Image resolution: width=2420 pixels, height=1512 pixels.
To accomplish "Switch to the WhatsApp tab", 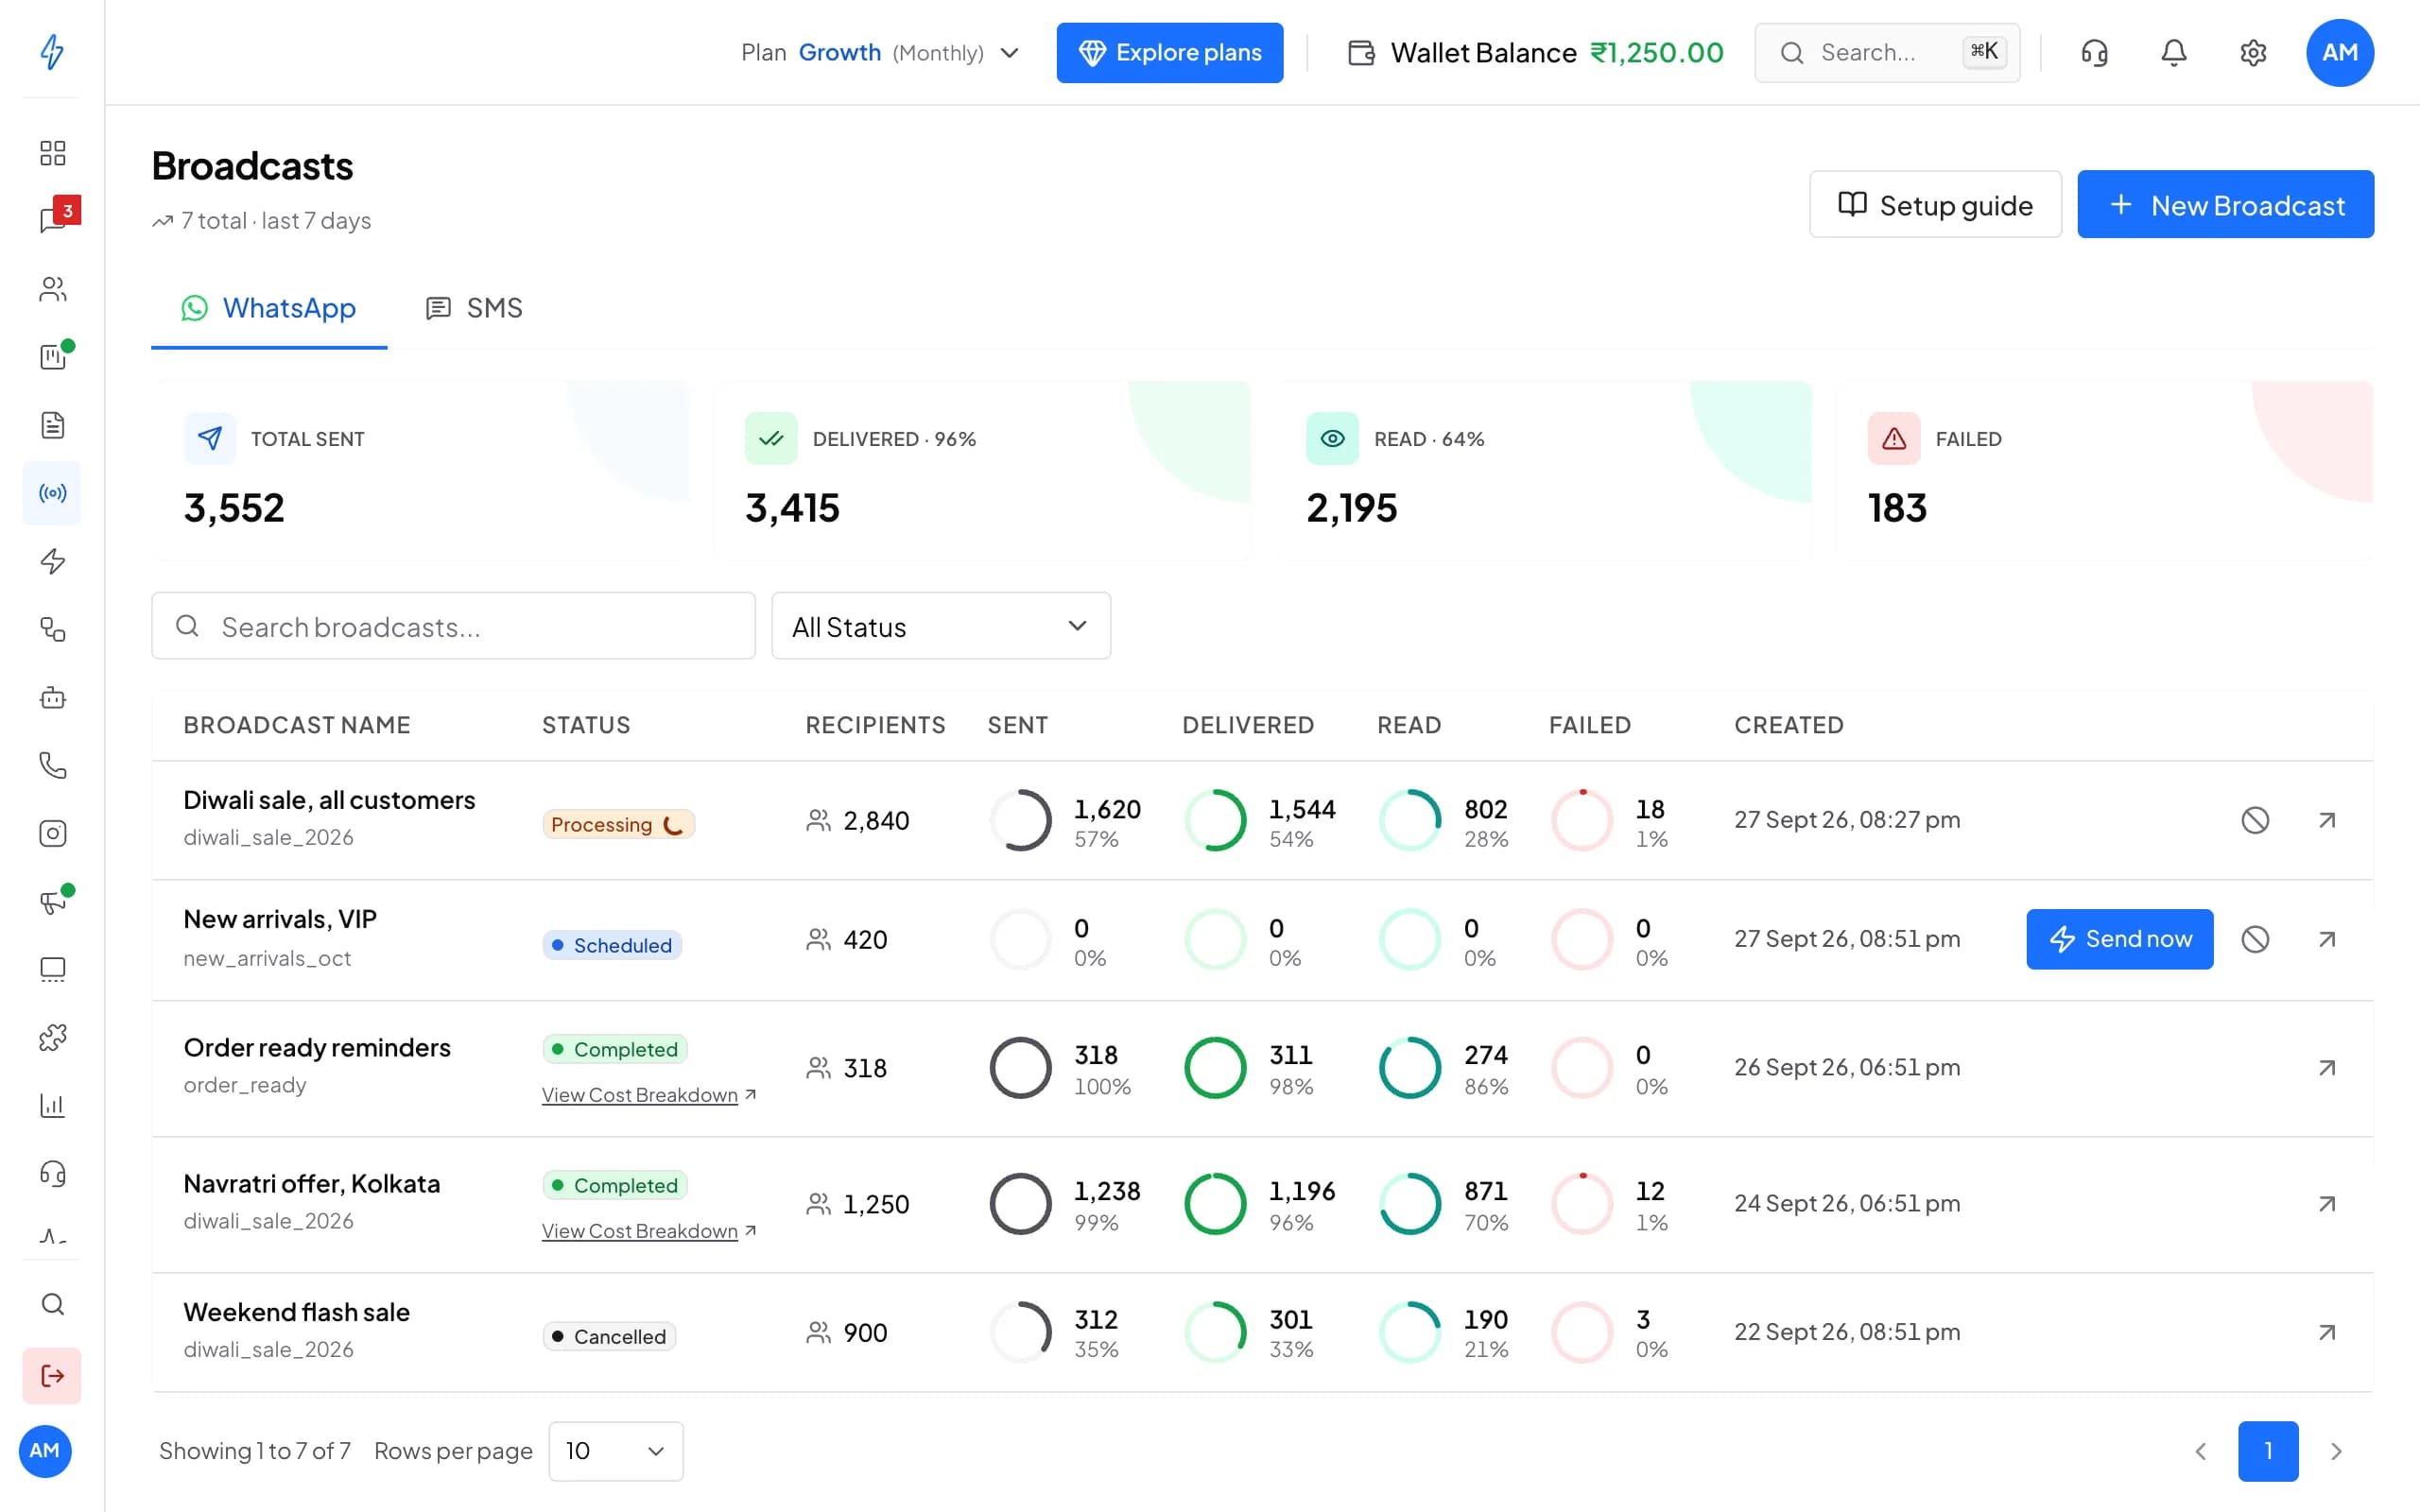I will point(269,308).
